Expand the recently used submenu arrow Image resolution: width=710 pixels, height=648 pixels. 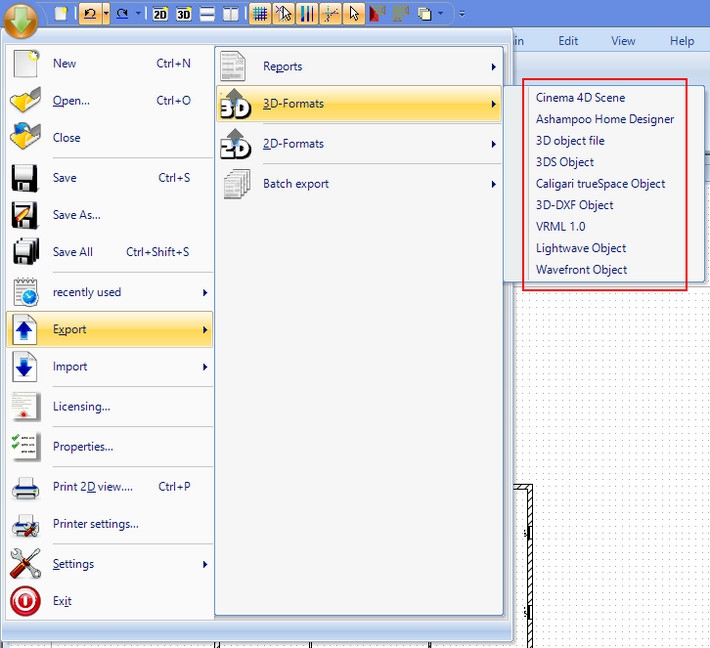click(x=205, y=293)
